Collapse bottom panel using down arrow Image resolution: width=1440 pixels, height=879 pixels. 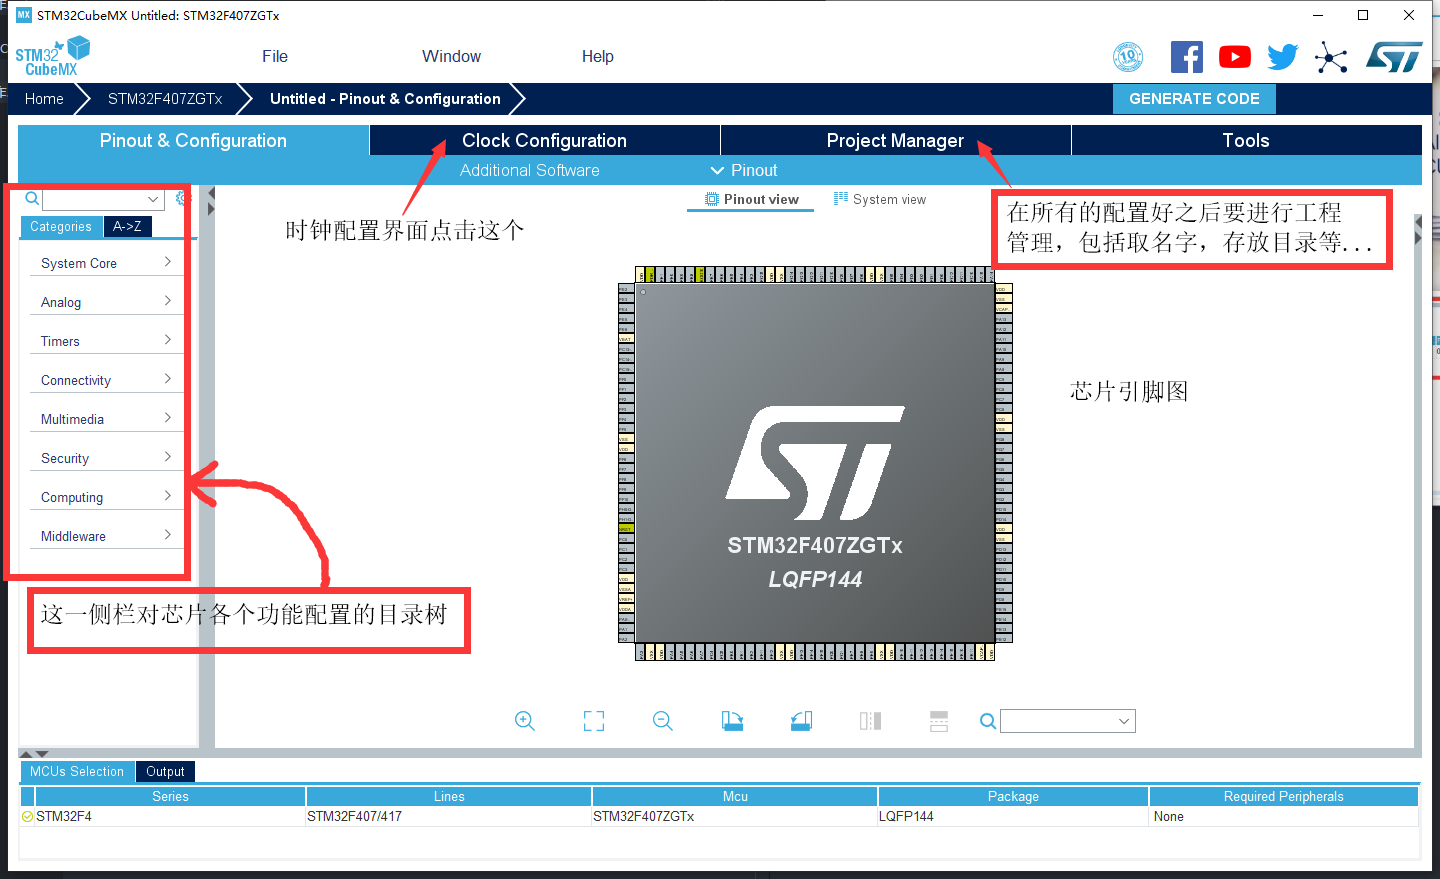point(42,754)
